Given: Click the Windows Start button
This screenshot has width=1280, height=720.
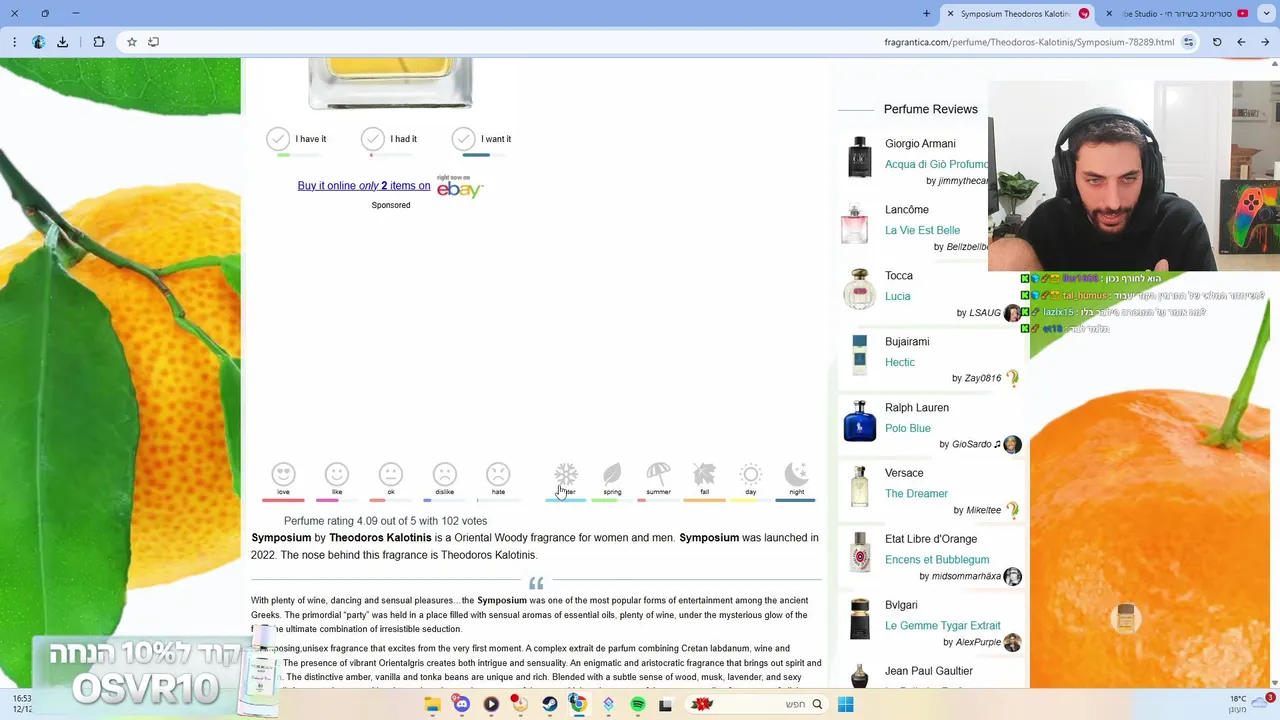Looking at the screenshot, I should pyautogui.click(x=845, y=705).
